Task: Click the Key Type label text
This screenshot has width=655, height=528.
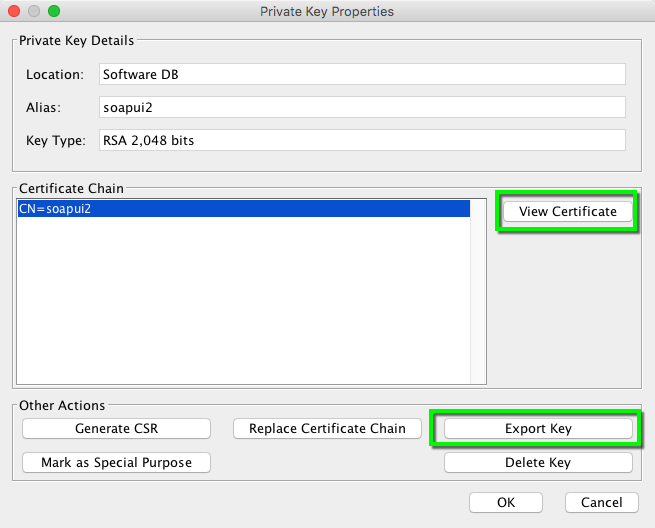Action: point(56,141)
